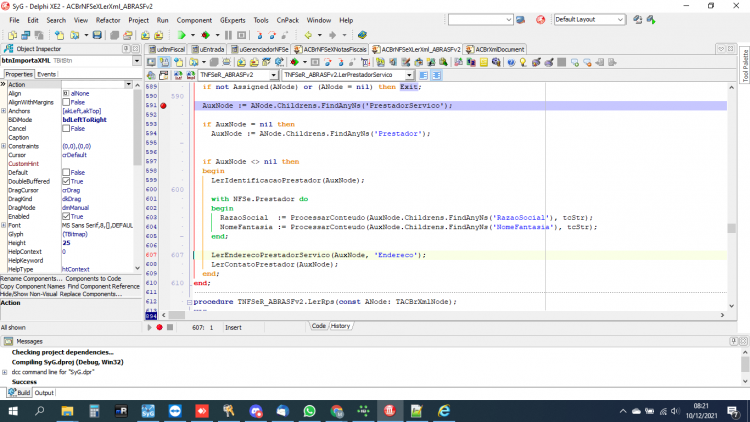The width and height of the screenshot is (750, 422).
Task: Click the red globe icon beside the Default Layout box
Action: click(x=540, y=20)
